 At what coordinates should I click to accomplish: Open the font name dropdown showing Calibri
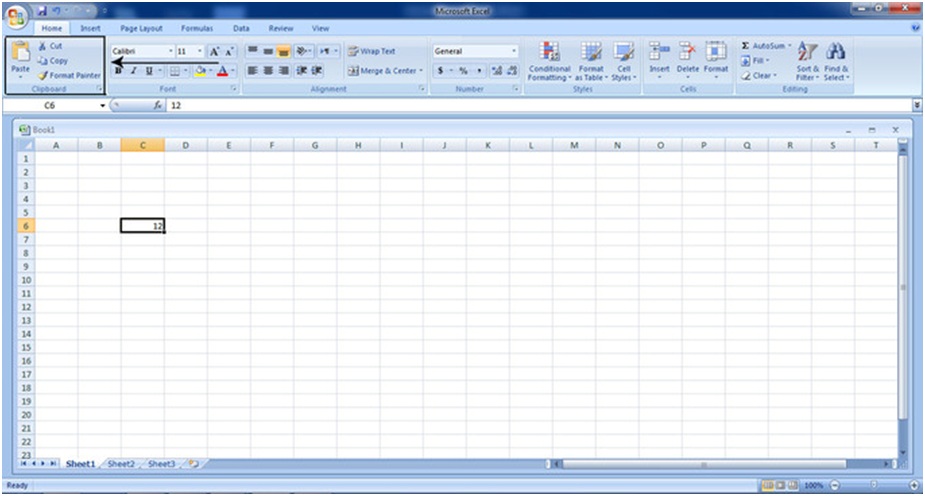169,51
